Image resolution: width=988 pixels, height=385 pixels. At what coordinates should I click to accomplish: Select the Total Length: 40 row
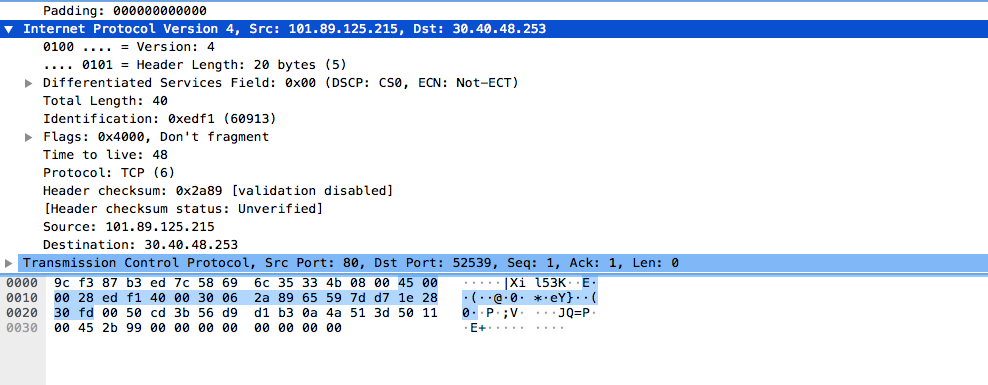pyautogui.click(x=494, y=101)
